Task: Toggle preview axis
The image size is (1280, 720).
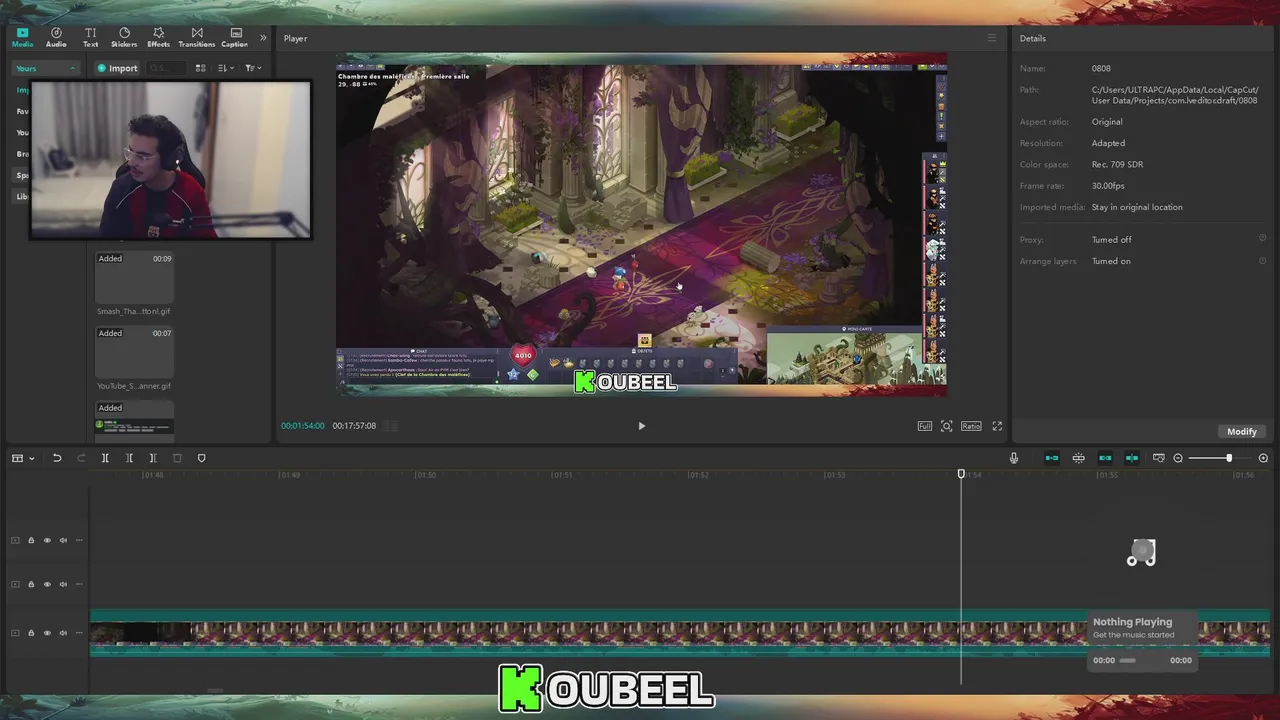Action: click(x=1132, y=458)
